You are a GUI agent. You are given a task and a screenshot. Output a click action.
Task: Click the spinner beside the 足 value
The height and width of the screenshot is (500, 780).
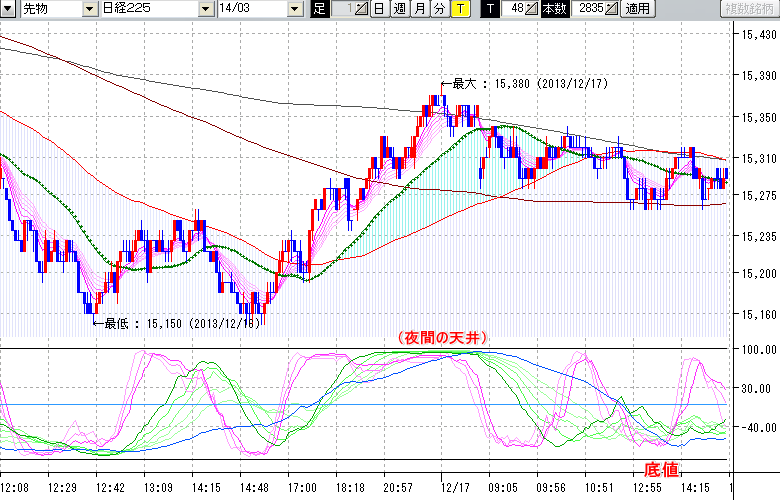point(362,9)
